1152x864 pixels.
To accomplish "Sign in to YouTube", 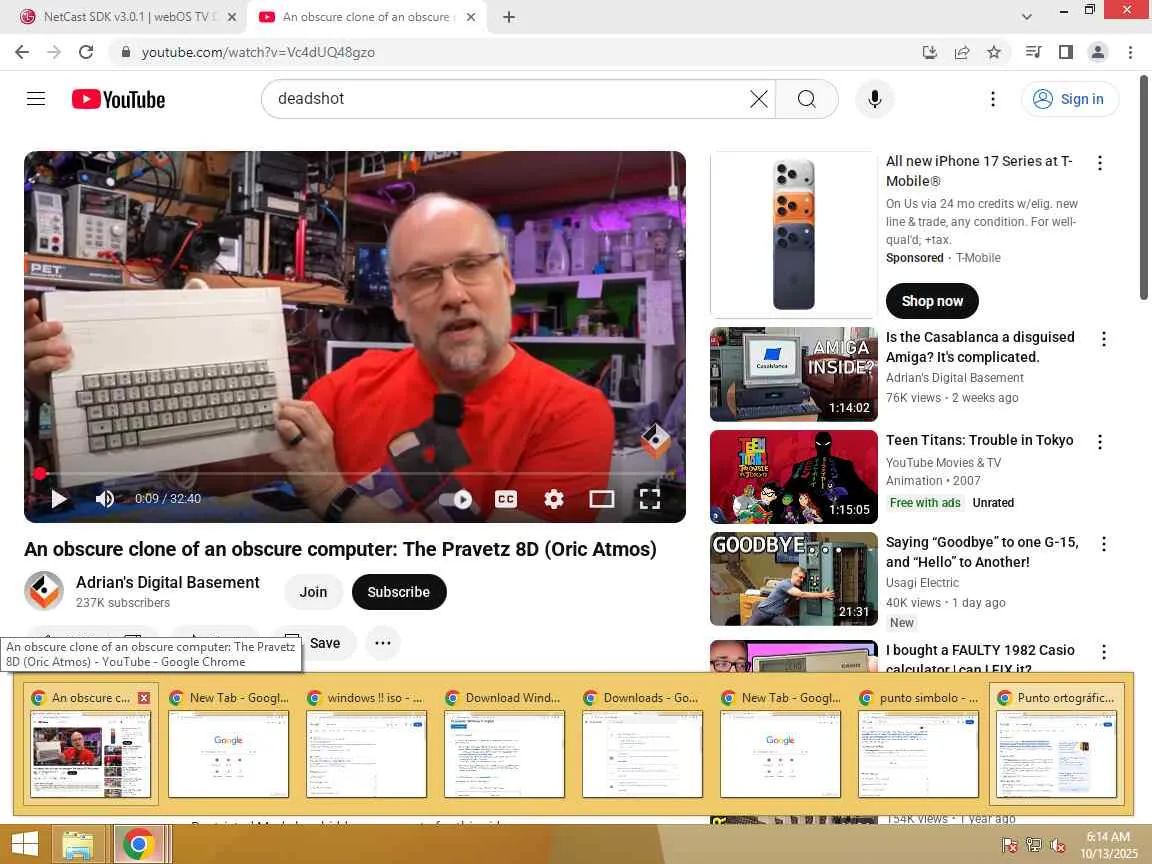I will tap(1070, 99).
